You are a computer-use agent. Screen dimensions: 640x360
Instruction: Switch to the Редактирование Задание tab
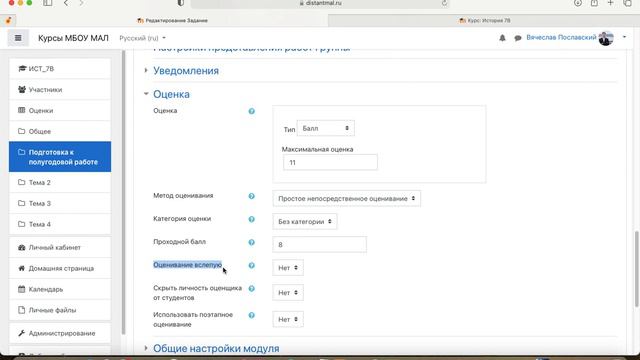pyautogui.click(x=172, y=20)
